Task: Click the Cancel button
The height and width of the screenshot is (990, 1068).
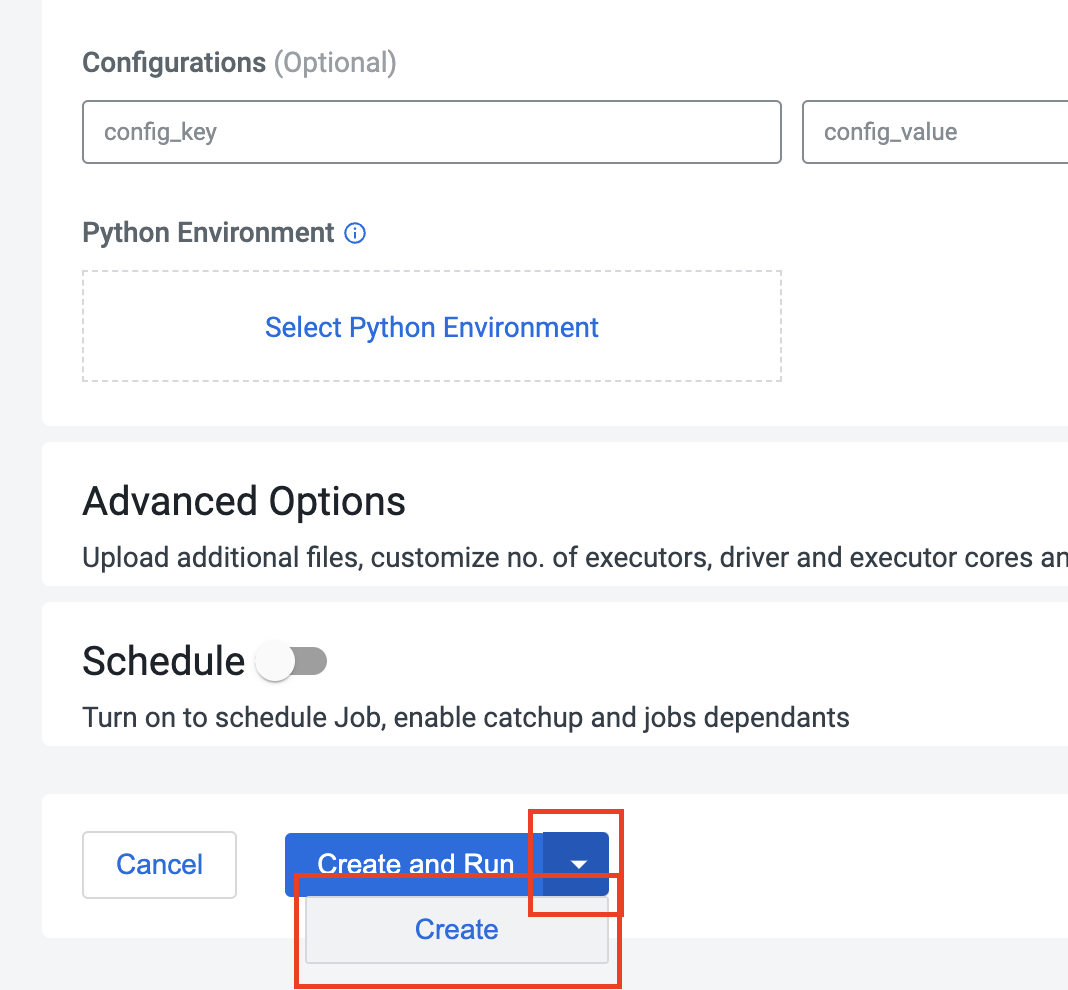Action: pos(159,864)
